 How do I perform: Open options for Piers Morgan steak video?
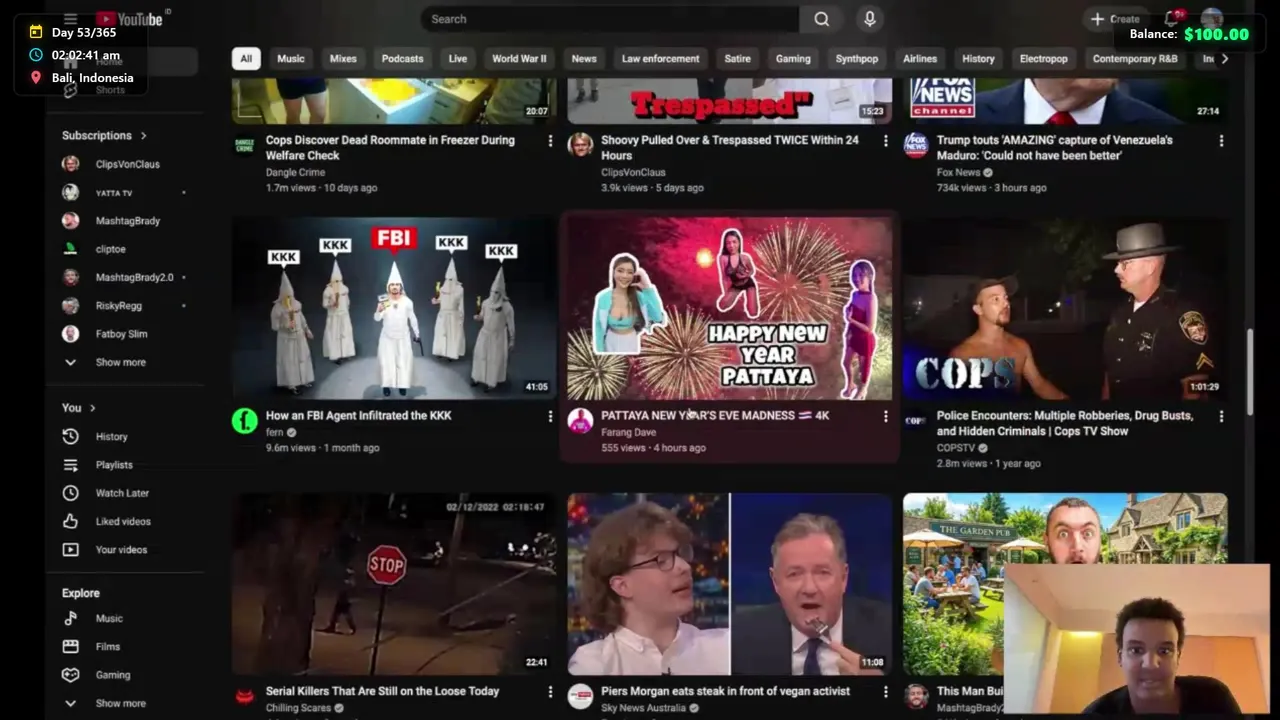tap(885, 691)
